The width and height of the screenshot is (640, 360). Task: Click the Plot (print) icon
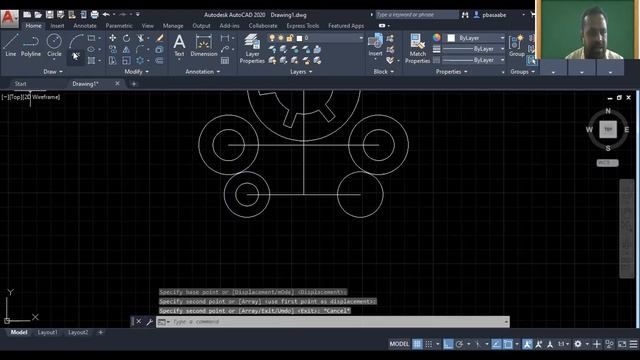[x=94, y=15]
